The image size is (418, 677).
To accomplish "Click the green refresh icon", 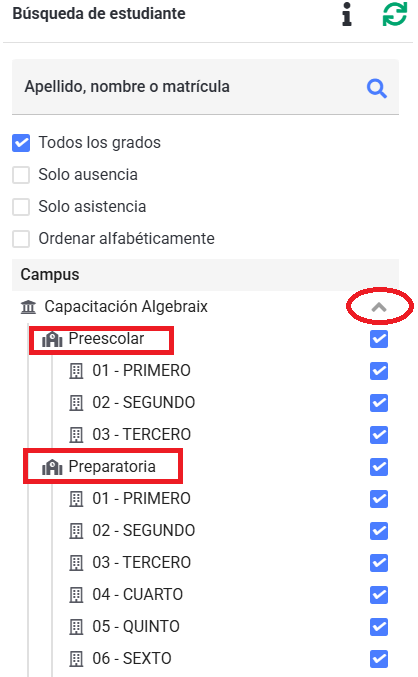I will 395,14.
